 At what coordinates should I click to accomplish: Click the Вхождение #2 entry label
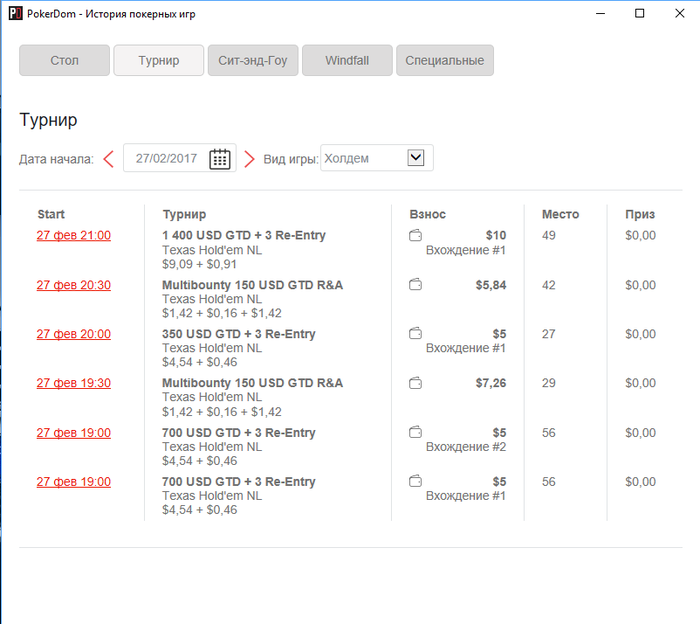coord(466,447)
